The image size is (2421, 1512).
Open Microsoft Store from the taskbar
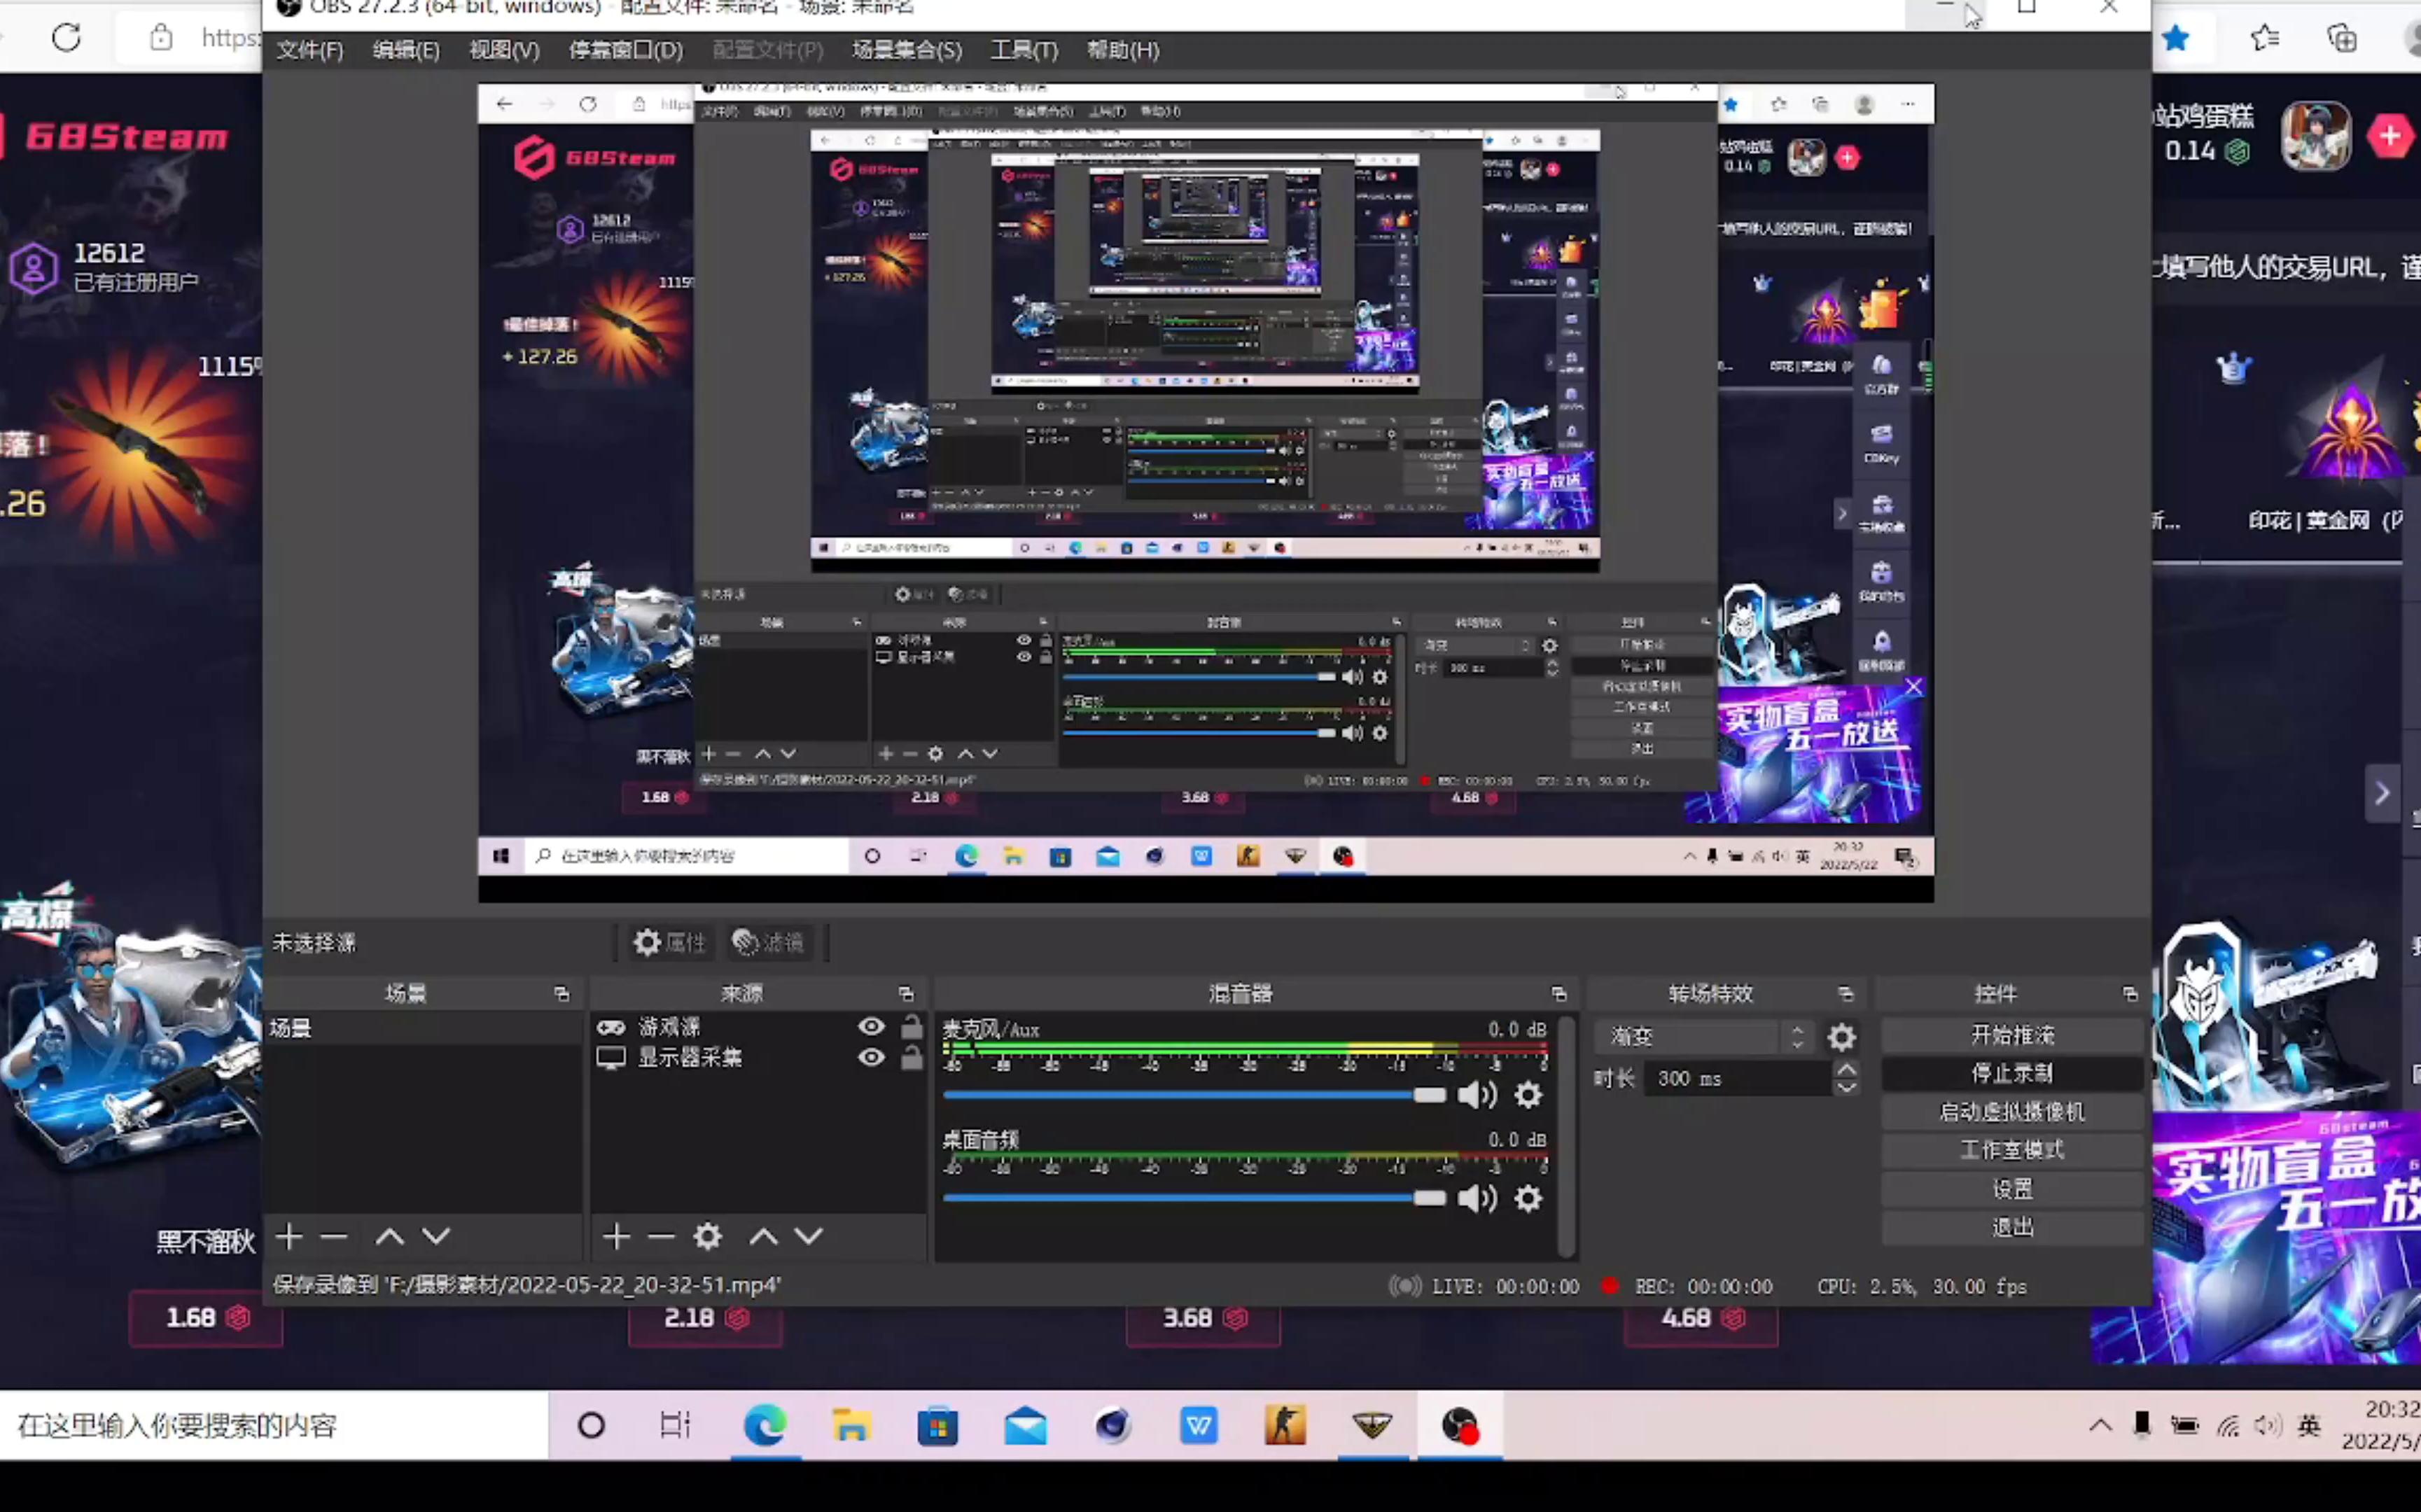pyautogui.click(x=938, y=1425)
